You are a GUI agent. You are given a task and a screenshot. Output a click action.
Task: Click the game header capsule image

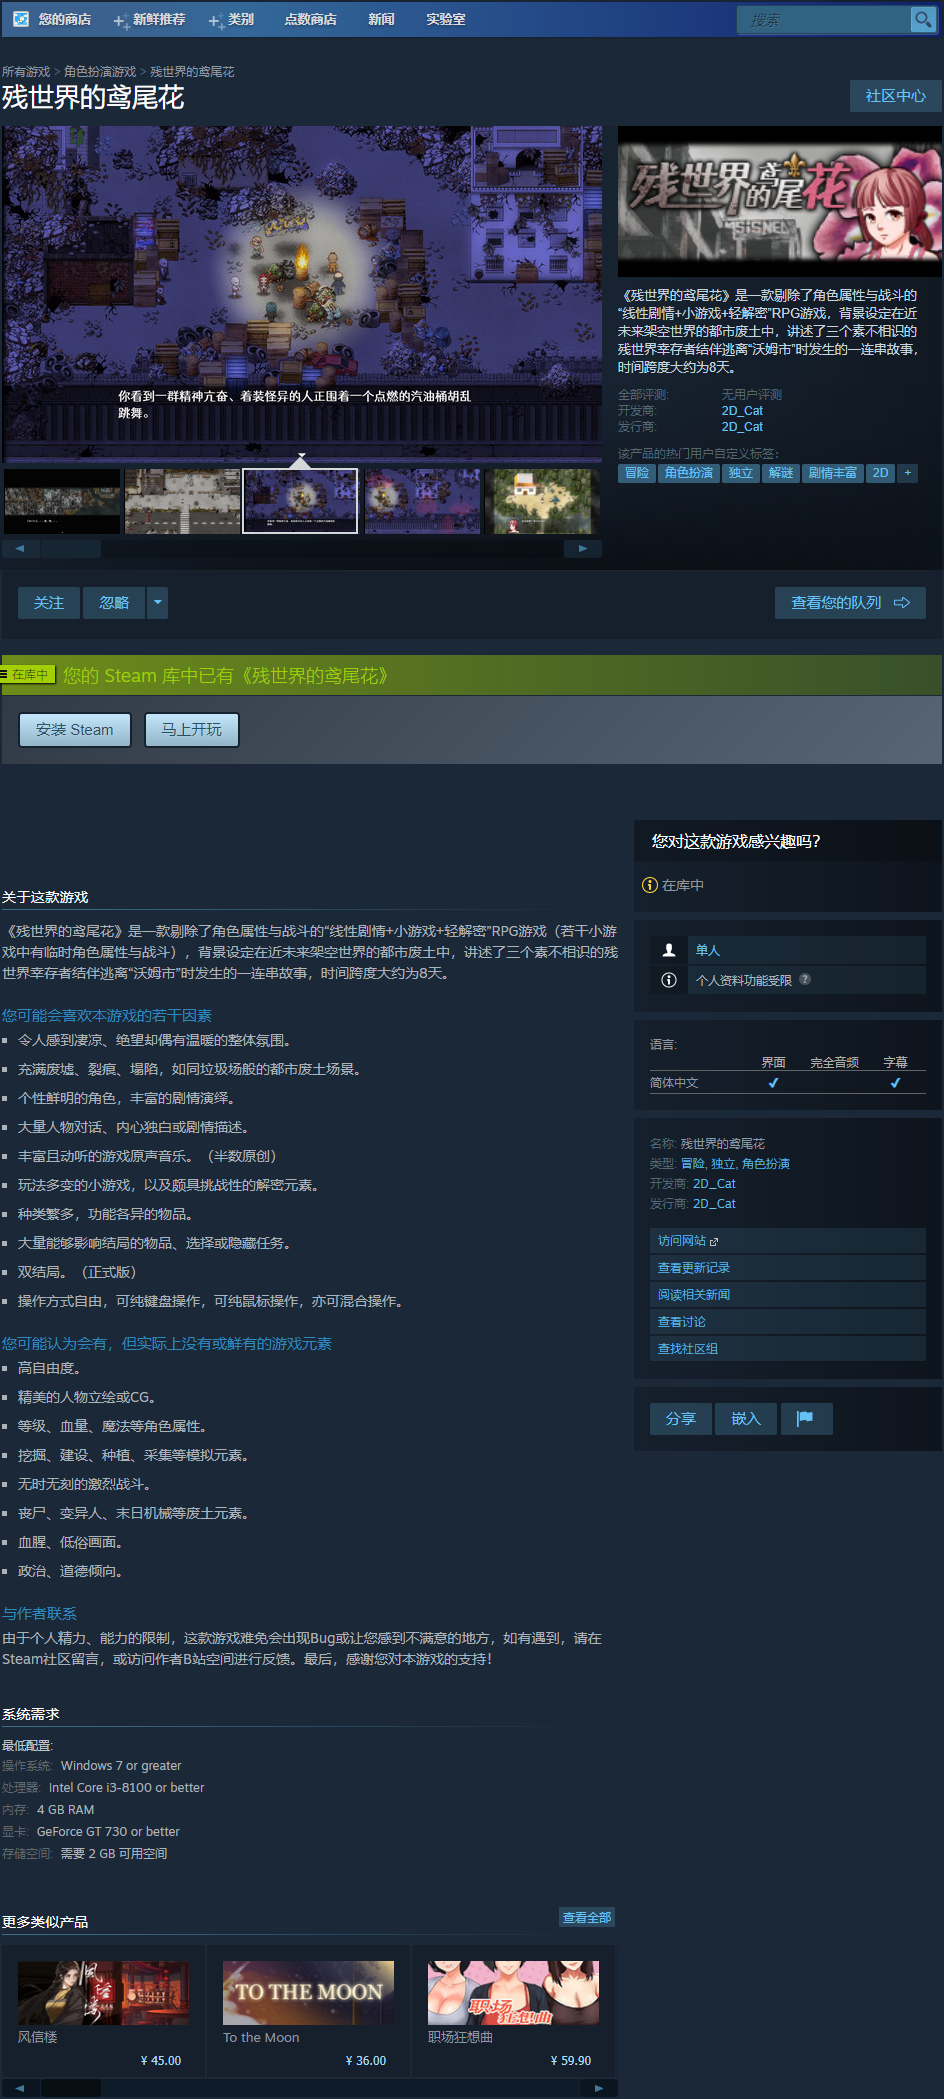[x=780, y=201]
